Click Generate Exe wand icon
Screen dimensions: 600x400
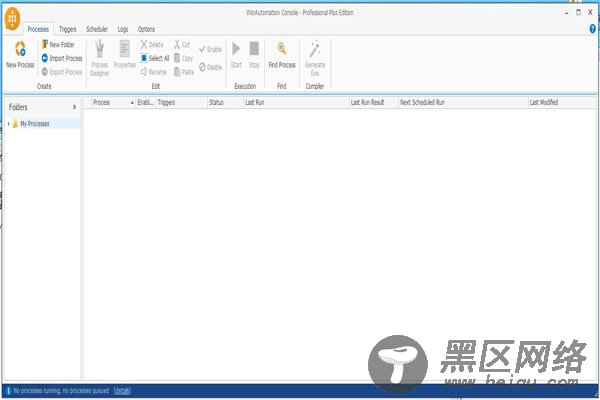point(315,49)
